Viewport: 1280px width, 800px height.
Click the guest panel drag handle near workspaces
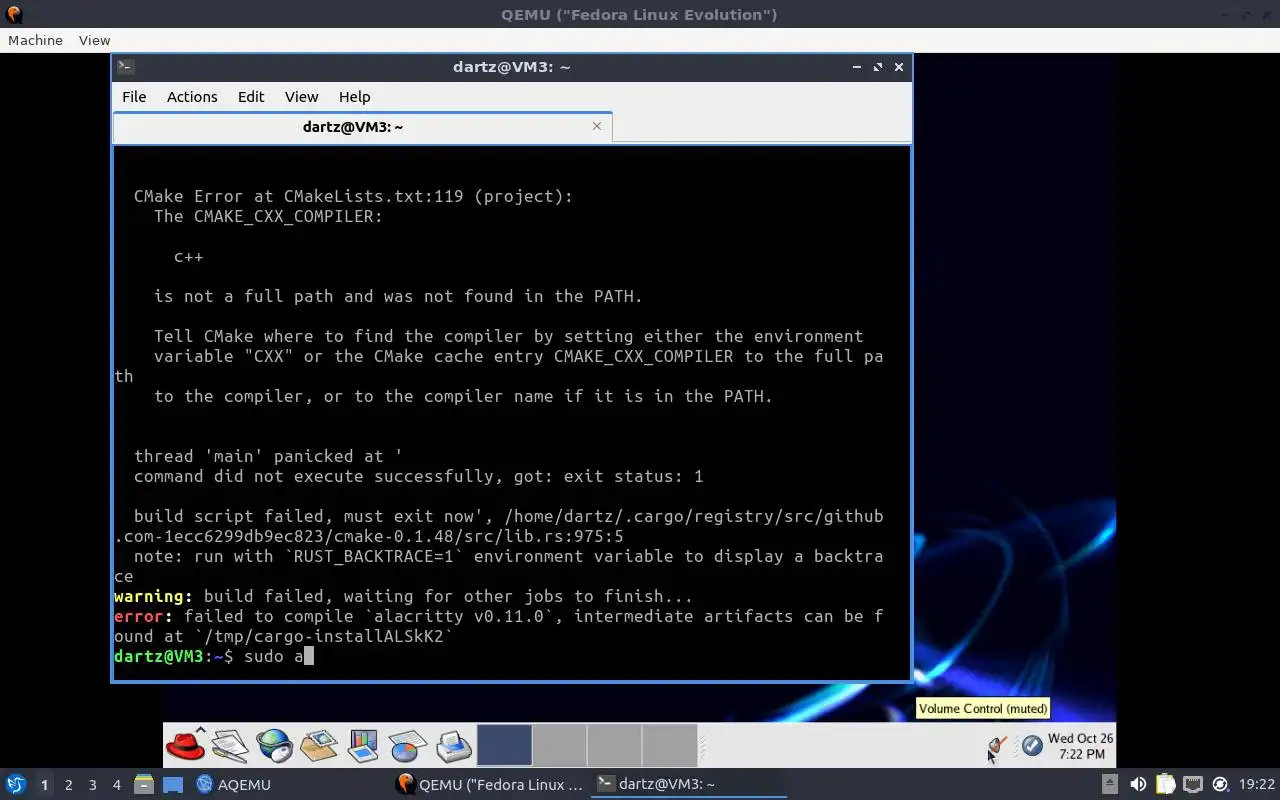coord(702,746)
